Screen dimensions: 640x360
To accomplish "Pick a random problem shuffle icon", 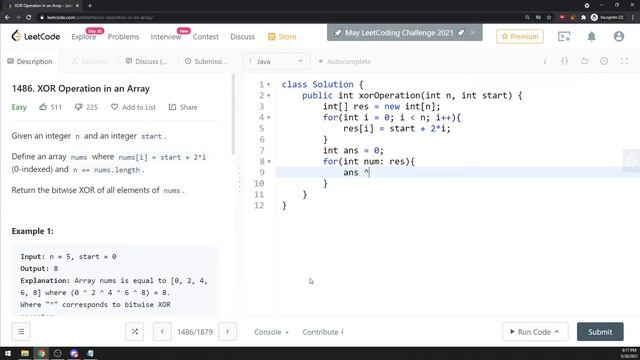I will [135, 331].
